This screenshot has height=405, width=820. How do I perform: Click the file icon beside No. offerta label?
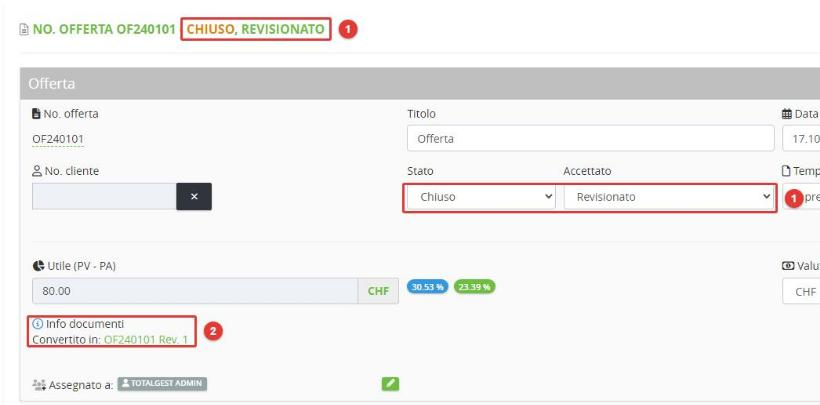coord(36,114)
